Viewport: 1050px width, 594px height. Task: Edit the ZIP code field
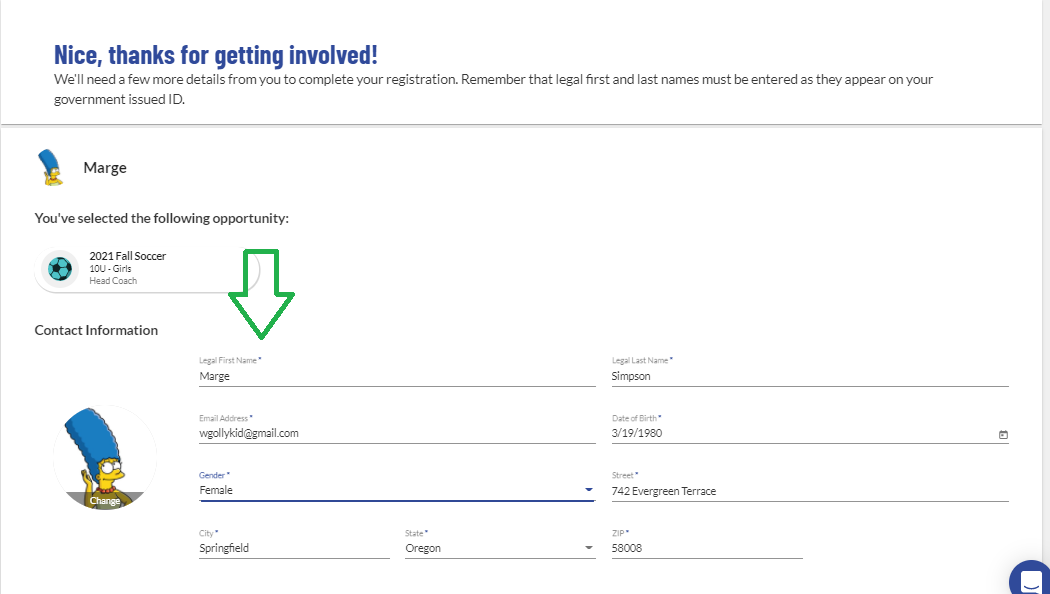pyautogui.click(x=706, y=548)
